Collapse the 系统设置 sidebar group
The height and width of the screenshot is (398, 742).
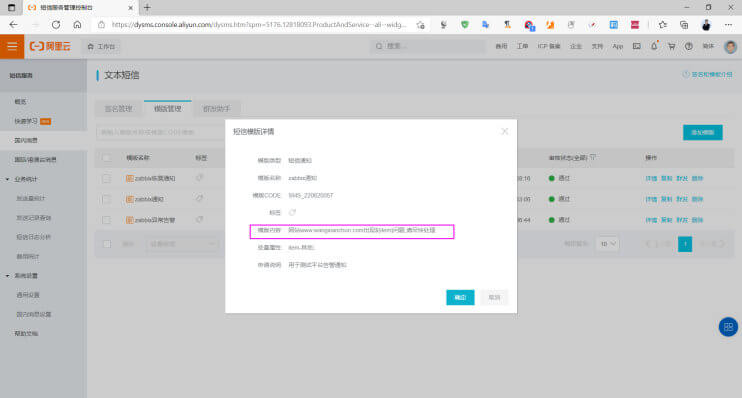[7, 275]
